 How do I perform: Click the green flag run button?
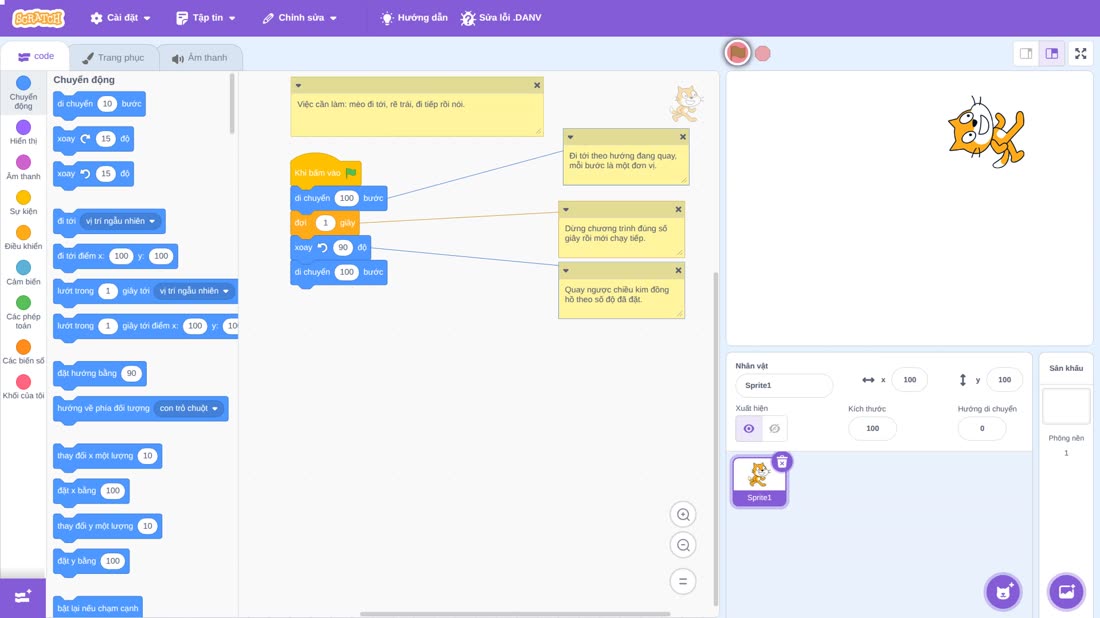737,53
